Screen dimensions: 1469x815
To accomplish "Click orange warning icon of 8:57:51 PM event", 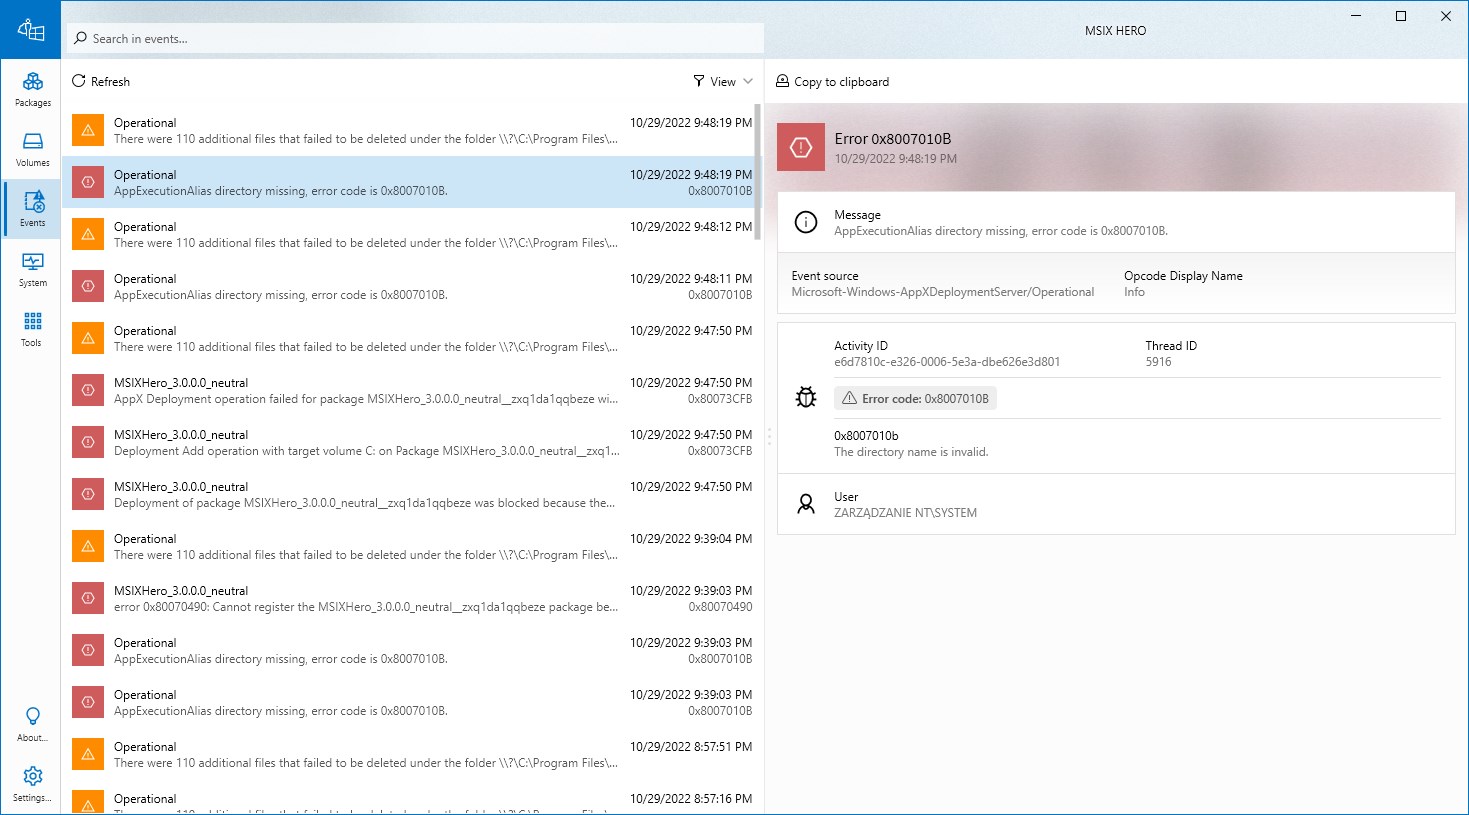I will click(88, 754).
